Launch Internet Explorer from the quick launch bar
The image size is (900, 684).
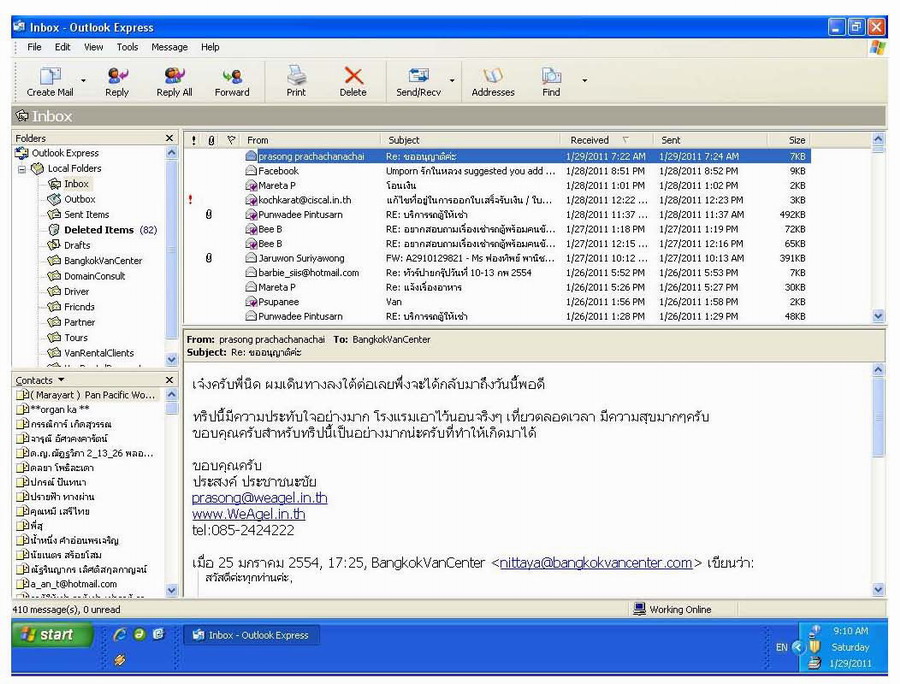click(x=120, y=634)
